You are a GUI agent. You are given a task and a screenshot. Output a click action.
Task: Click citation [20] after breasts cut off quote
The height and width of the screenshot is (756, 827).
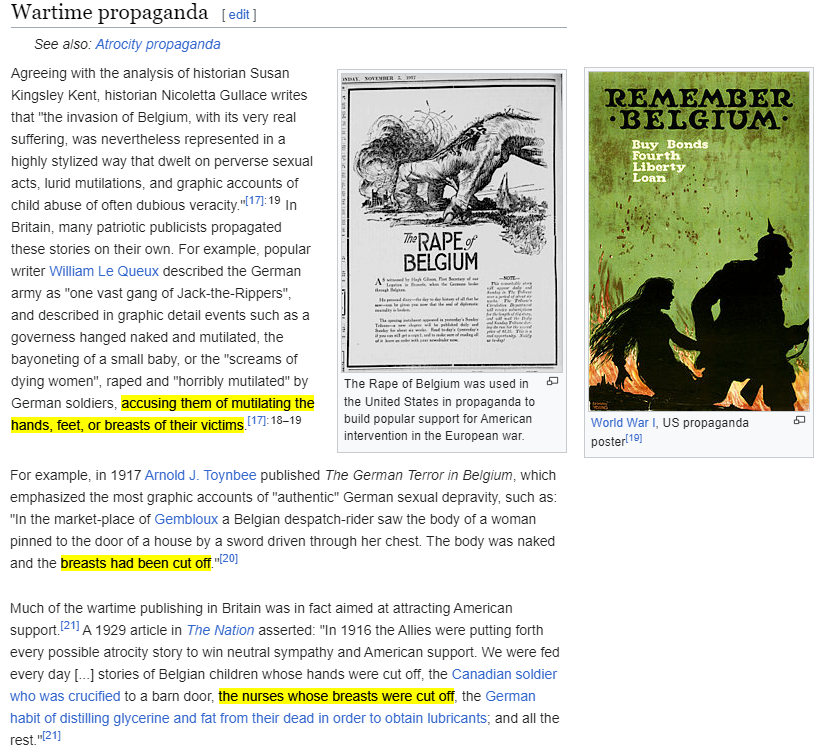point(228,558)
